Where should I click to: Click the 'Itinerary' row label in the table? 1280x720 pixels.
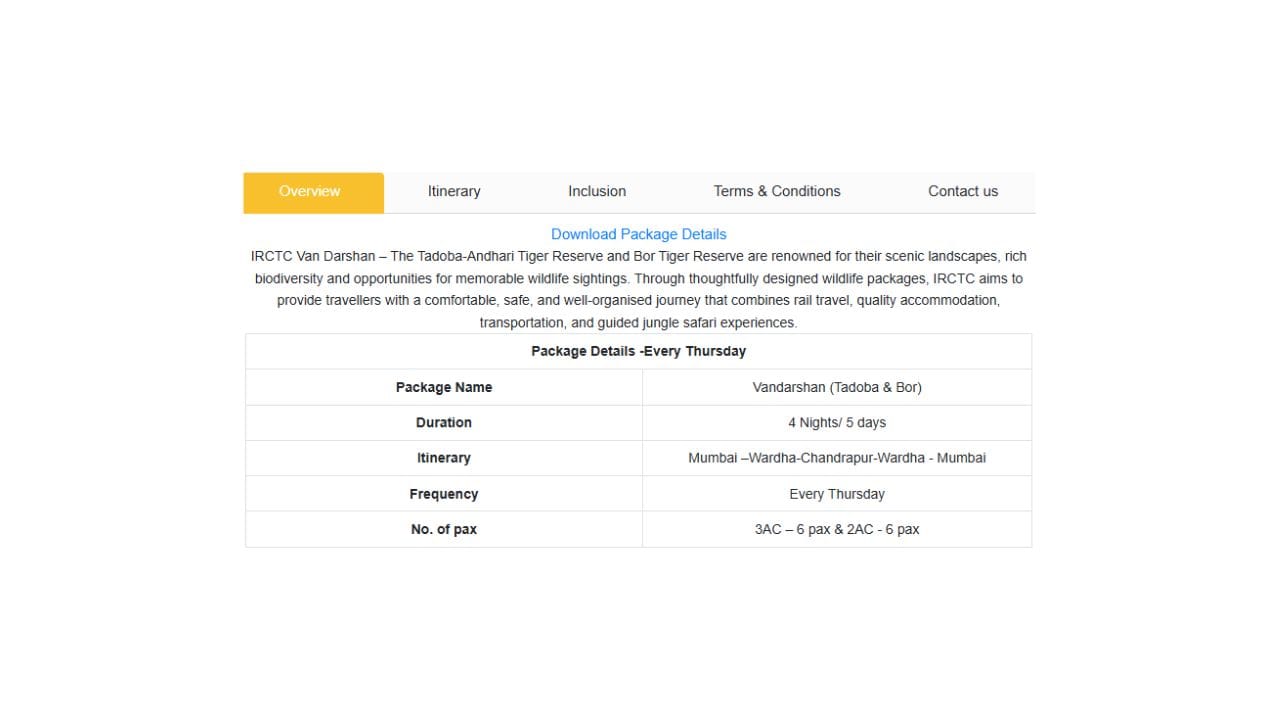coord(444,458)
